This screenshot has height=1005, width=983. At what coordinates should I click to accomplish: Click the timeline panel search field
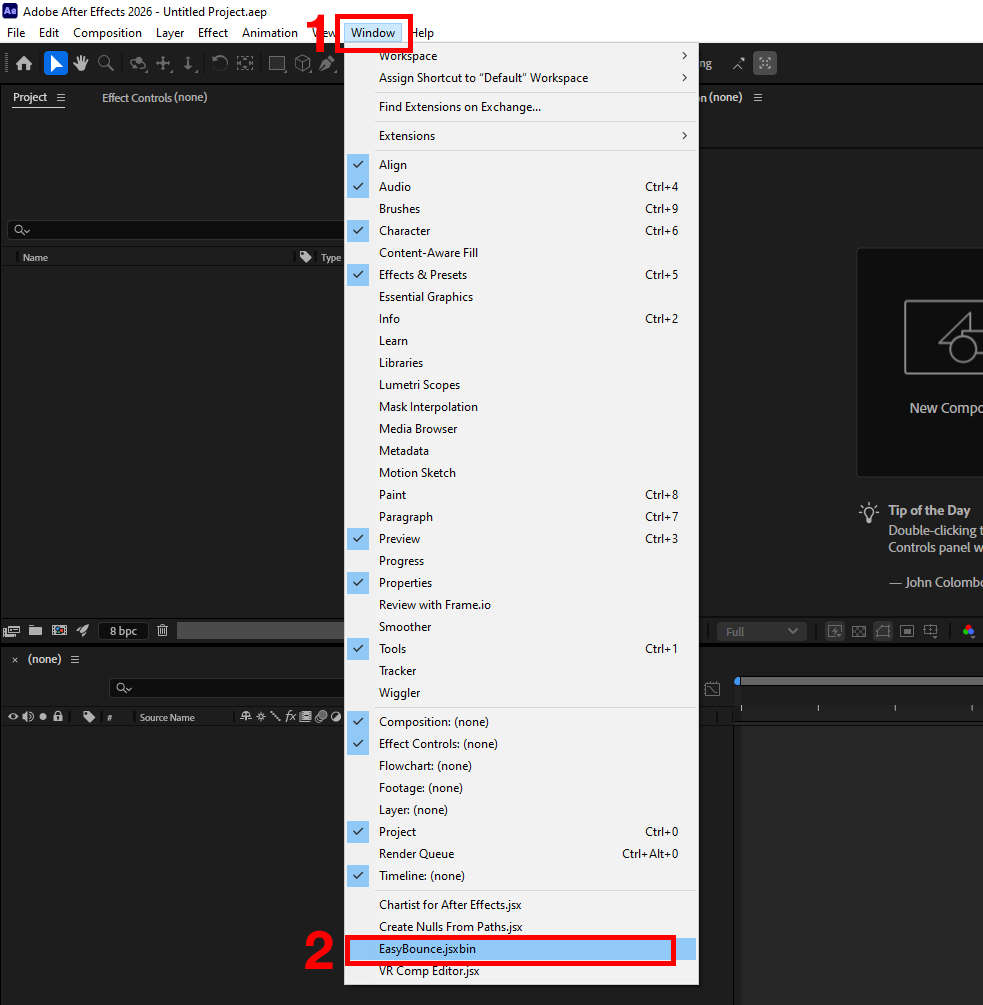coord(227,688)
